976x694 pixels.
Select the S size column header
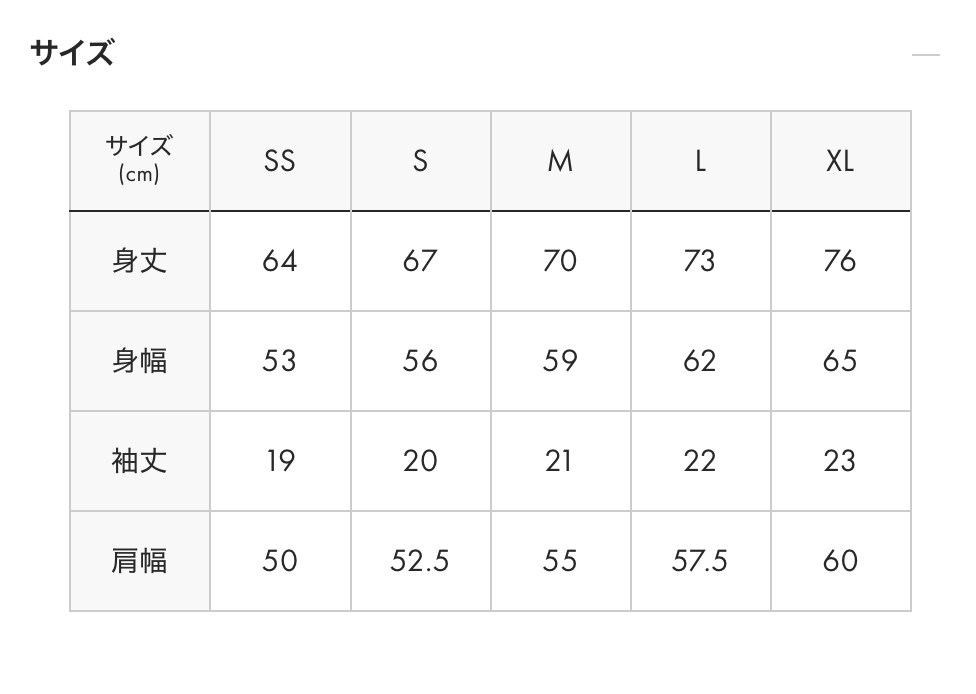coord(420,161)
